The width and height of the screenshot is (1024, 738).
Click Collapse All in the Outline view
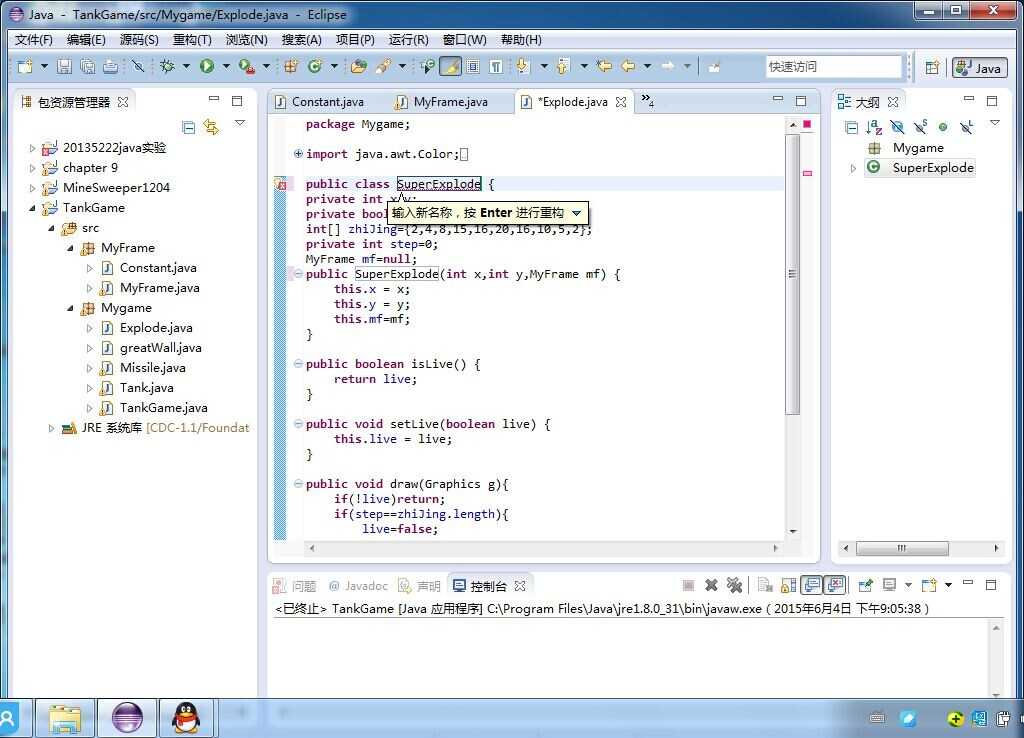point(852,127)
